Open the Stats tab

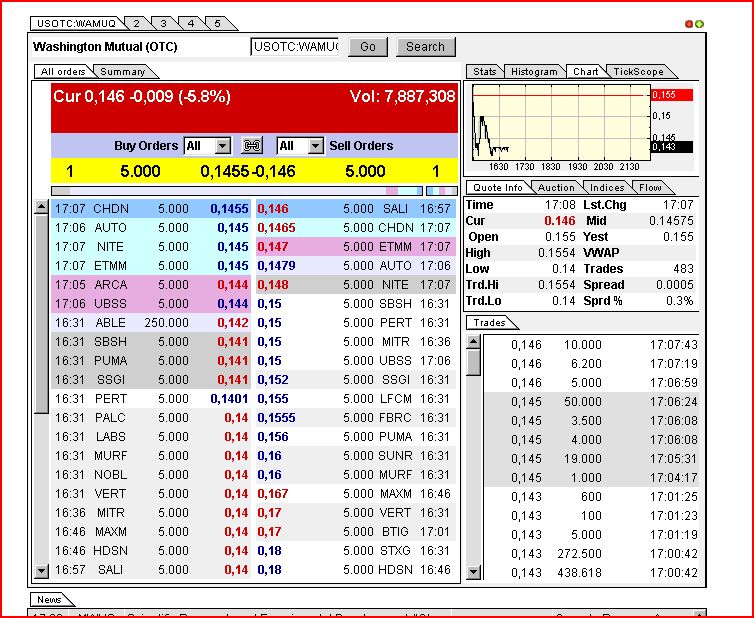click(485, 72)
